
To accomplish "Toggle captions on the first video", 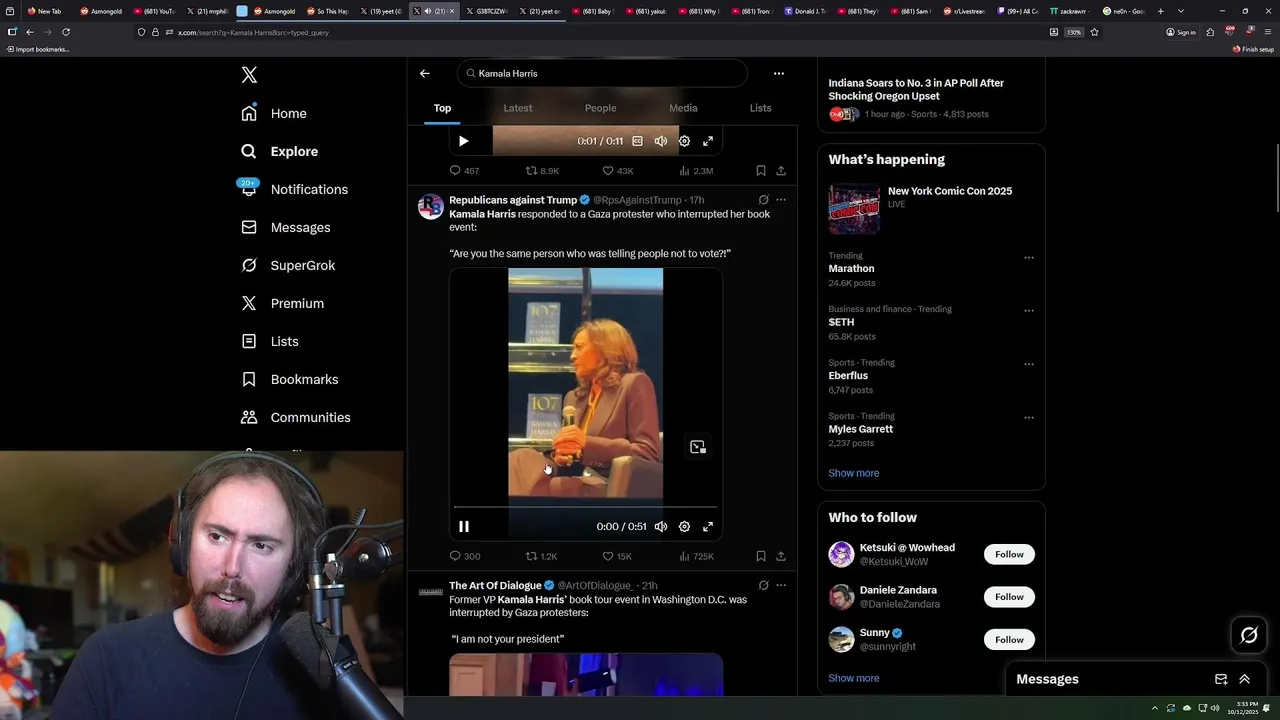I will pos(637,141).
